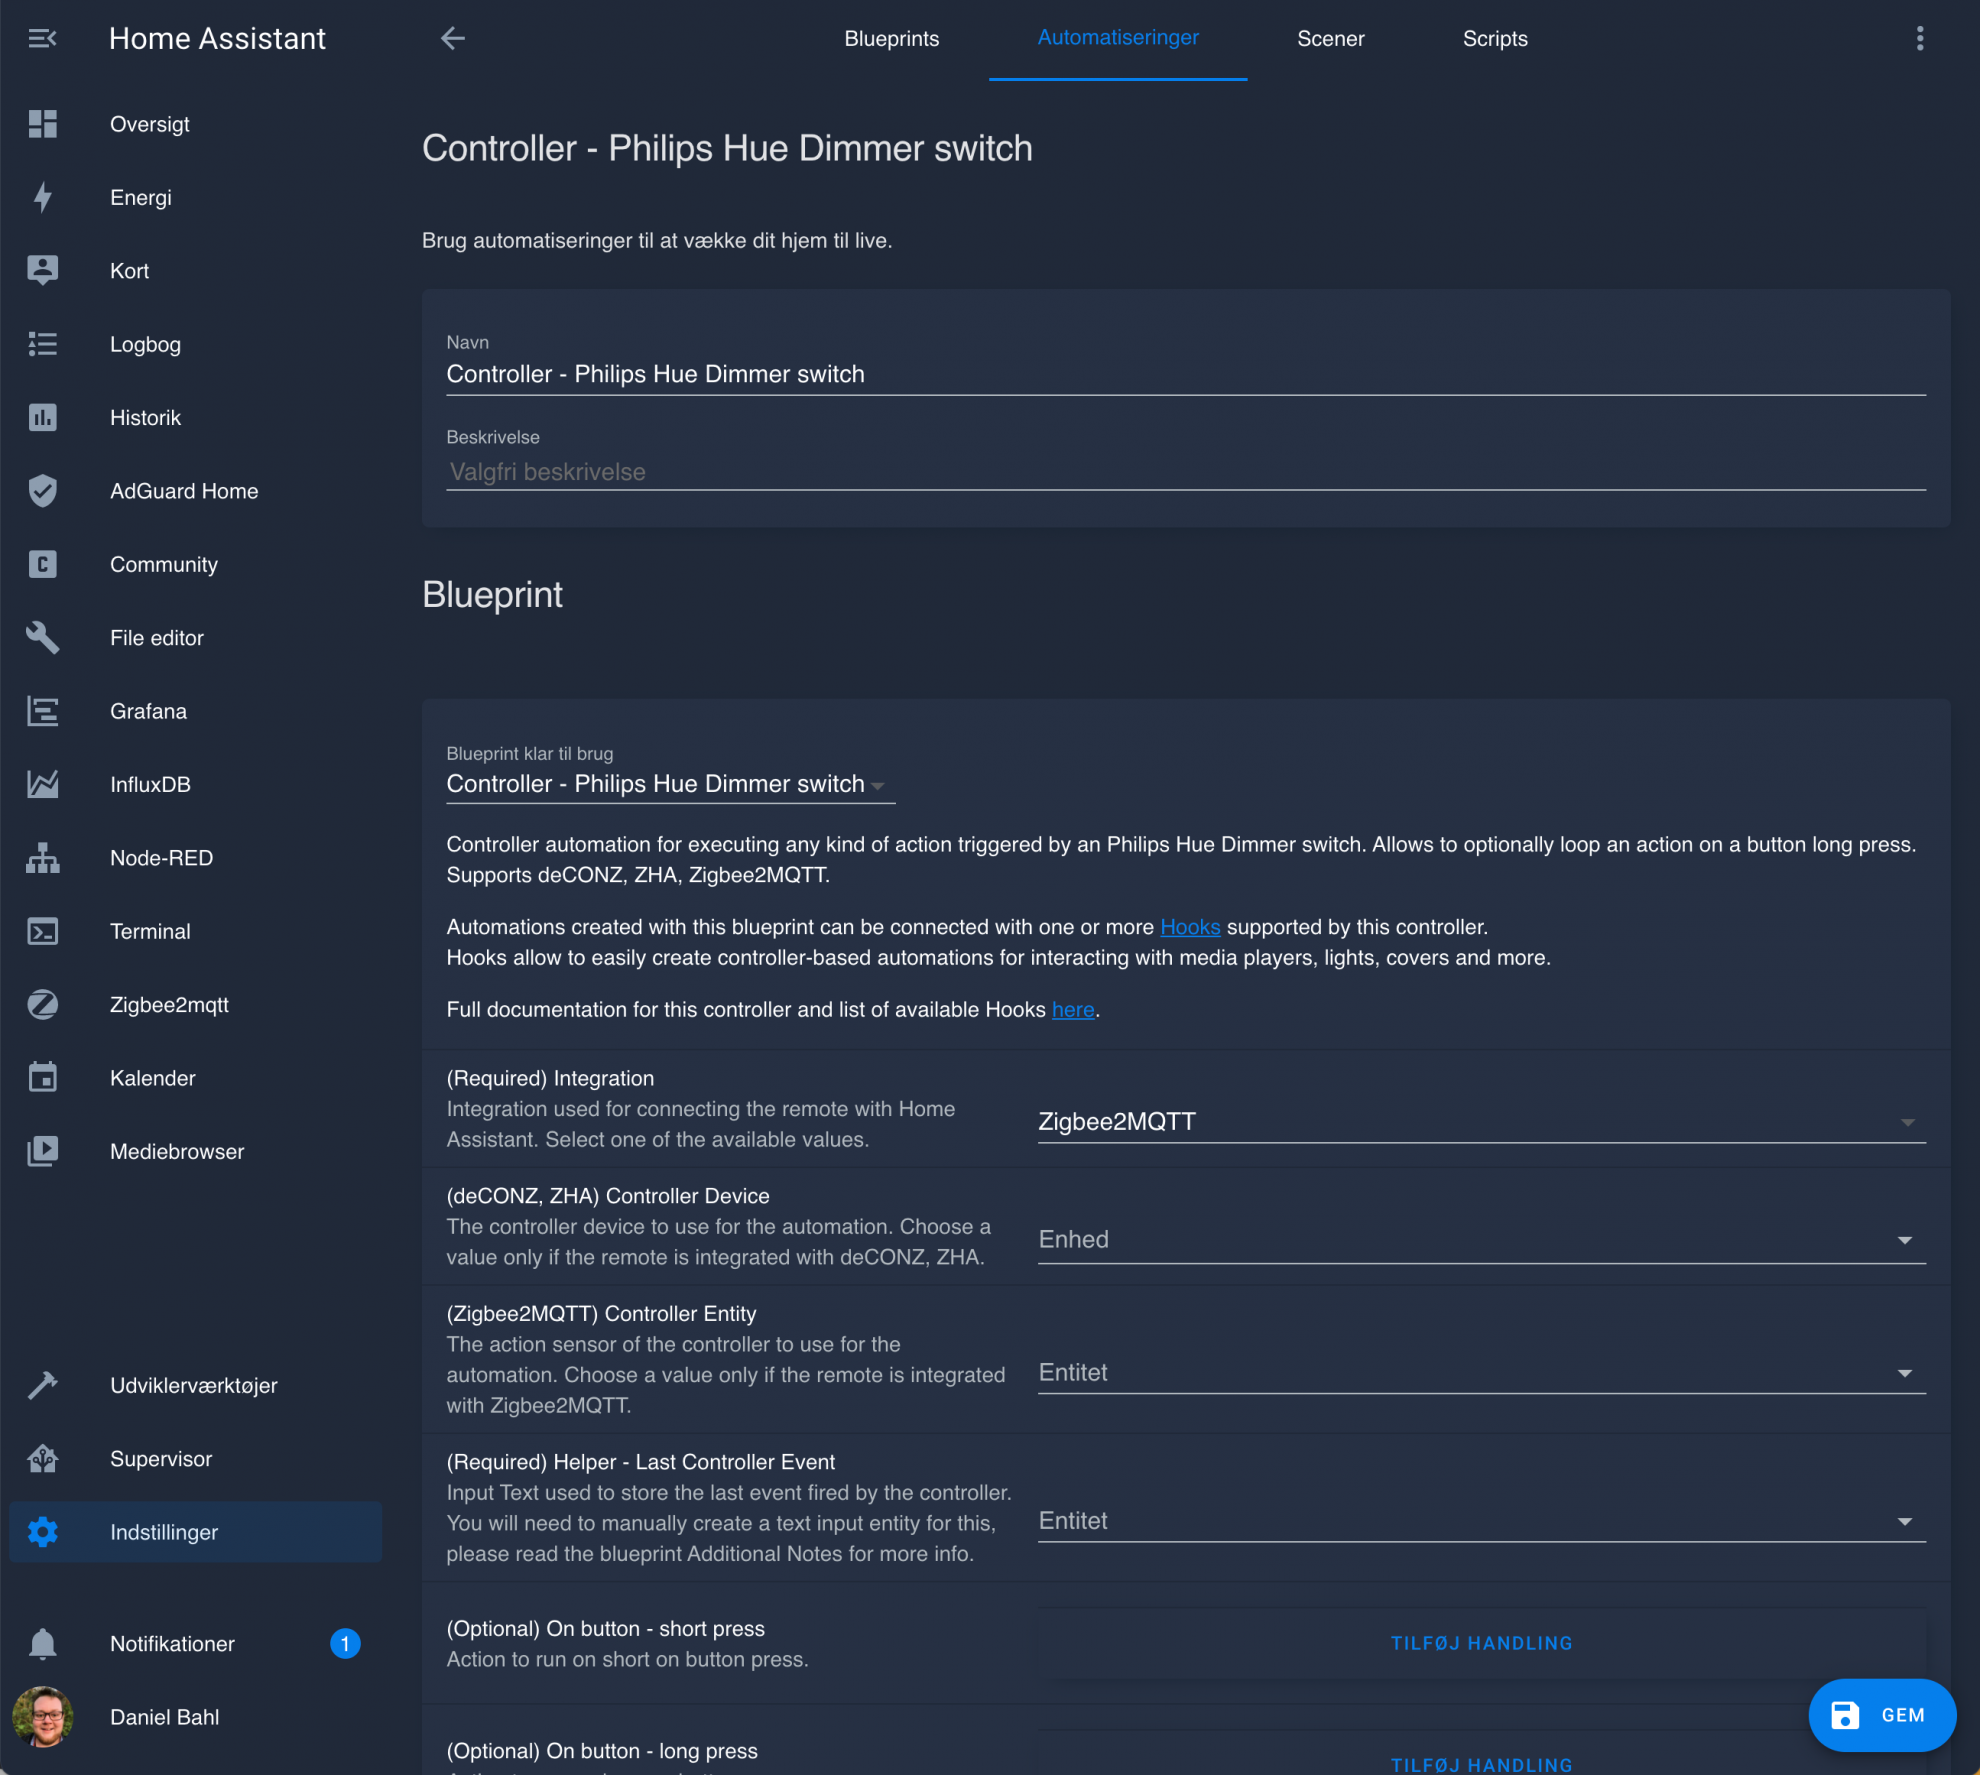The image size is (1980, 1775).
Task: Click the Home Assistant title
Action: coord(217,38)
